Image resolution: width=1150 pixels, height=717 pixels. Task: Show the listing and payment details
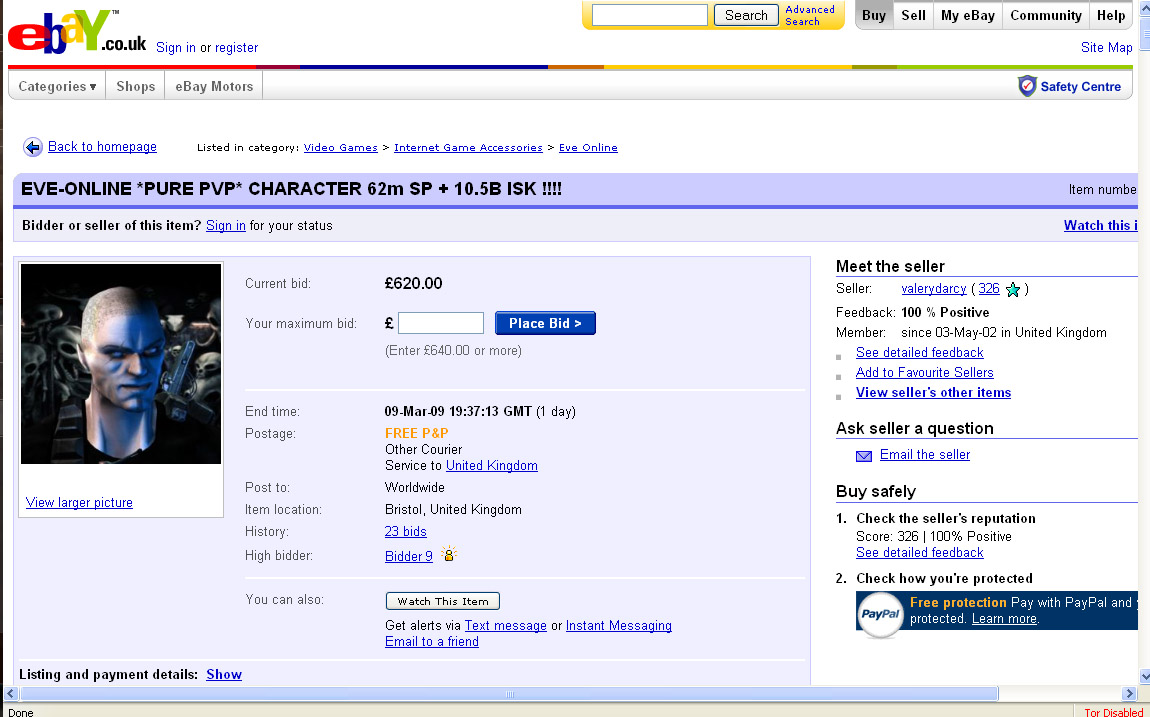pyautogui.click(x=224, y=674)
